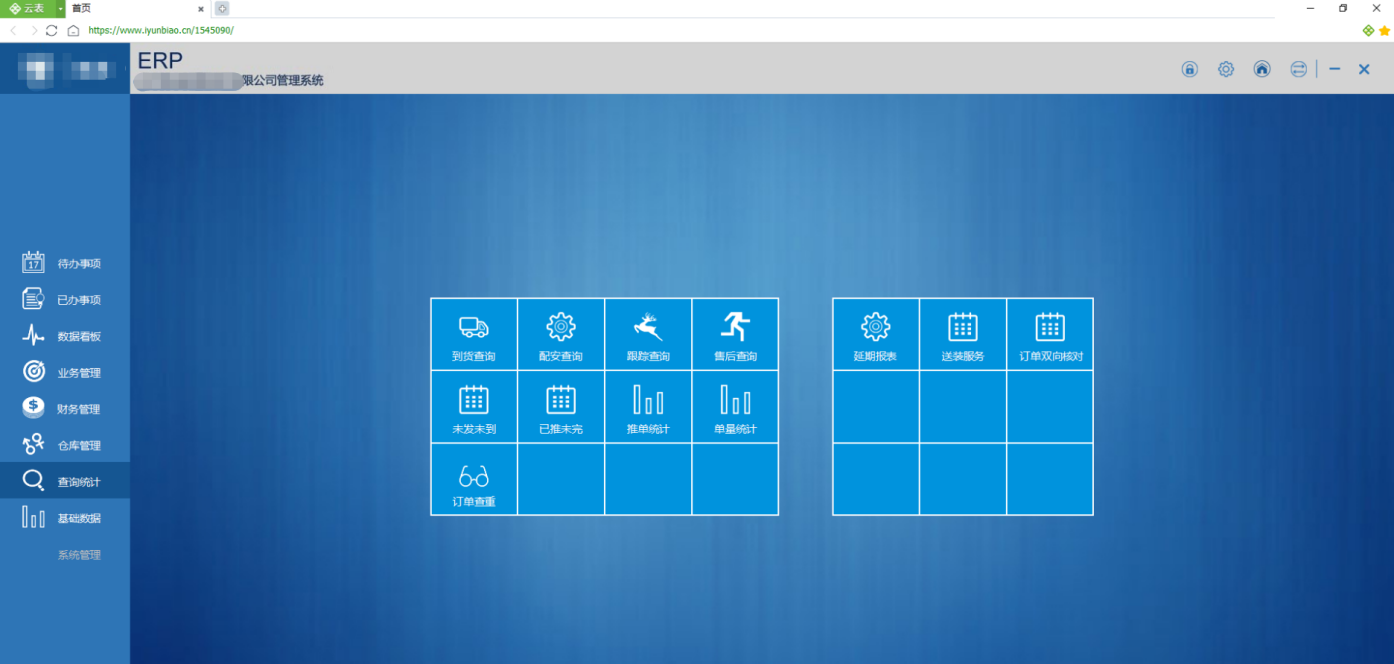Select 仓库管理 in the sidebar
1394x664 pixels.
(65, 445)
